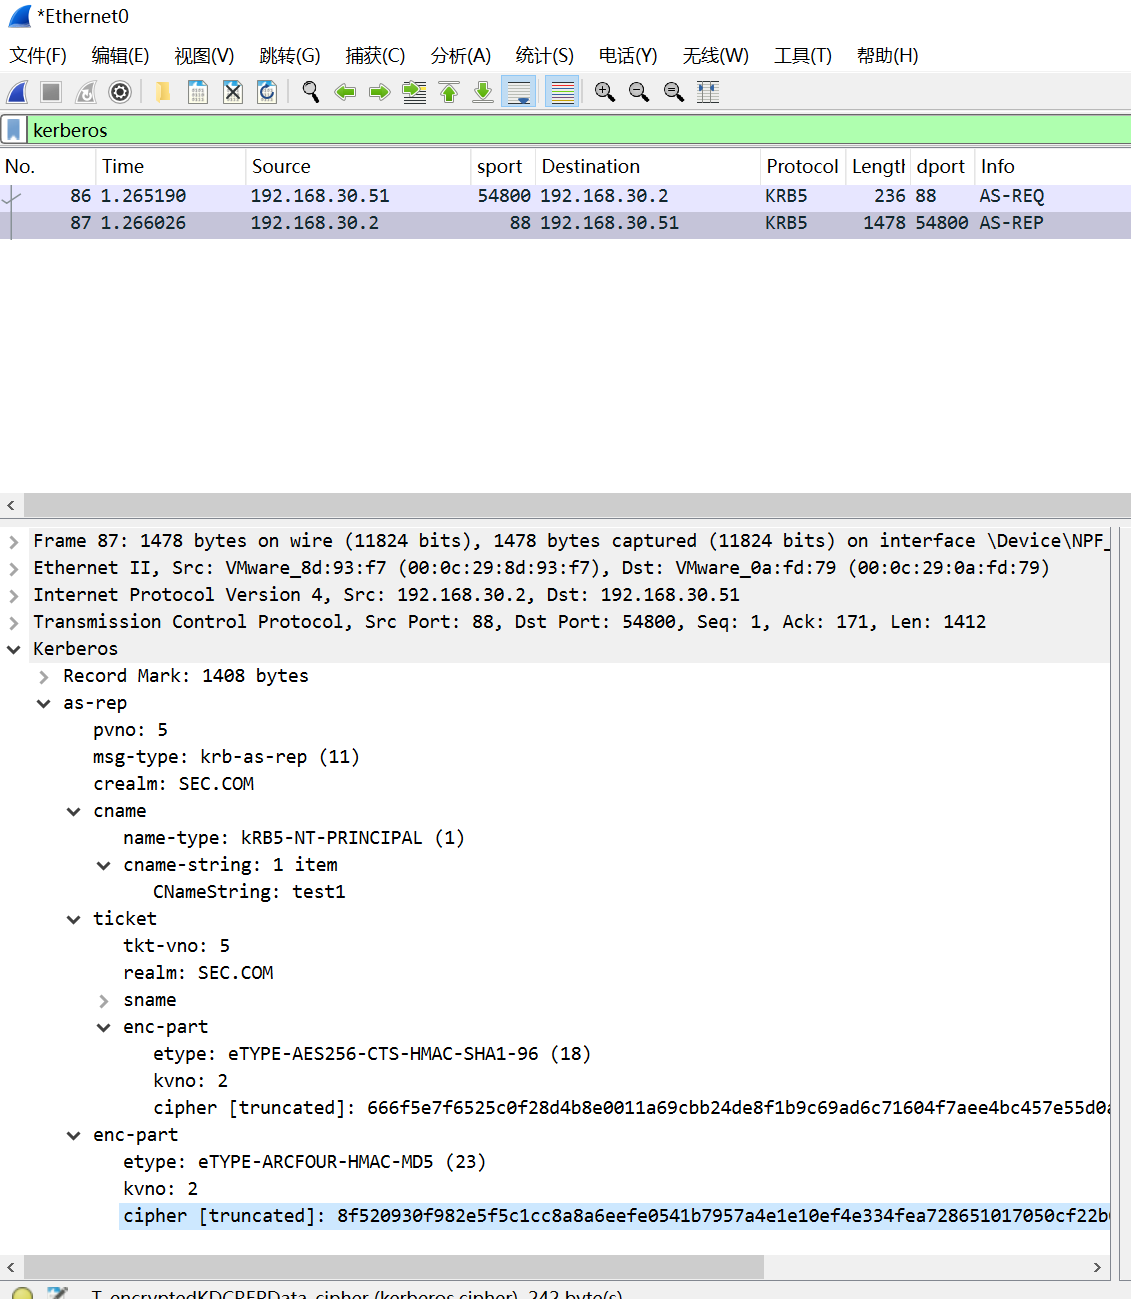
Task: Open the filter bookmark icon
Action: coord(14,130)
